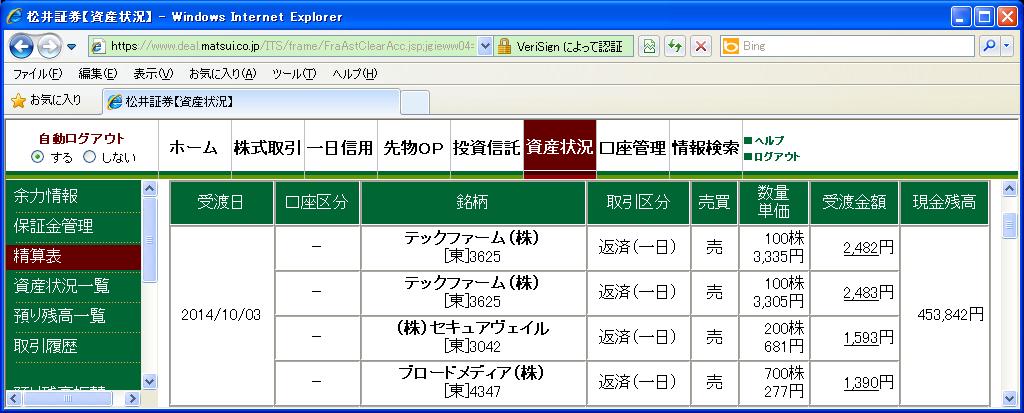
Task: Open 精算表 in the sidebar
Action: coord(72,256)
